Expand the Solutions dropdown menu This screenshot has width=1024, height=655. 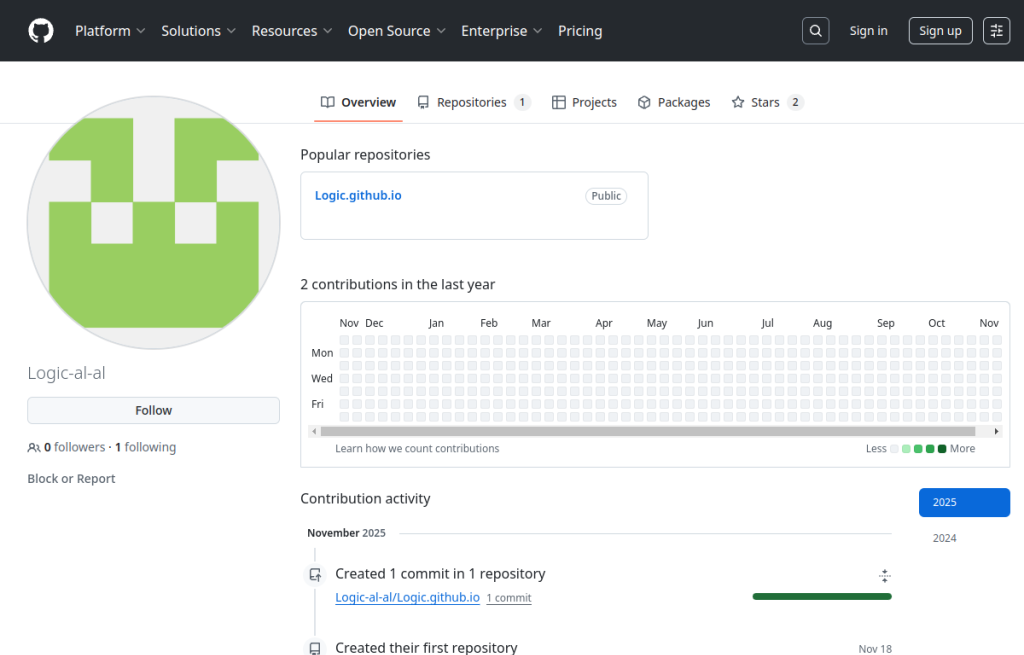[198, 31]
